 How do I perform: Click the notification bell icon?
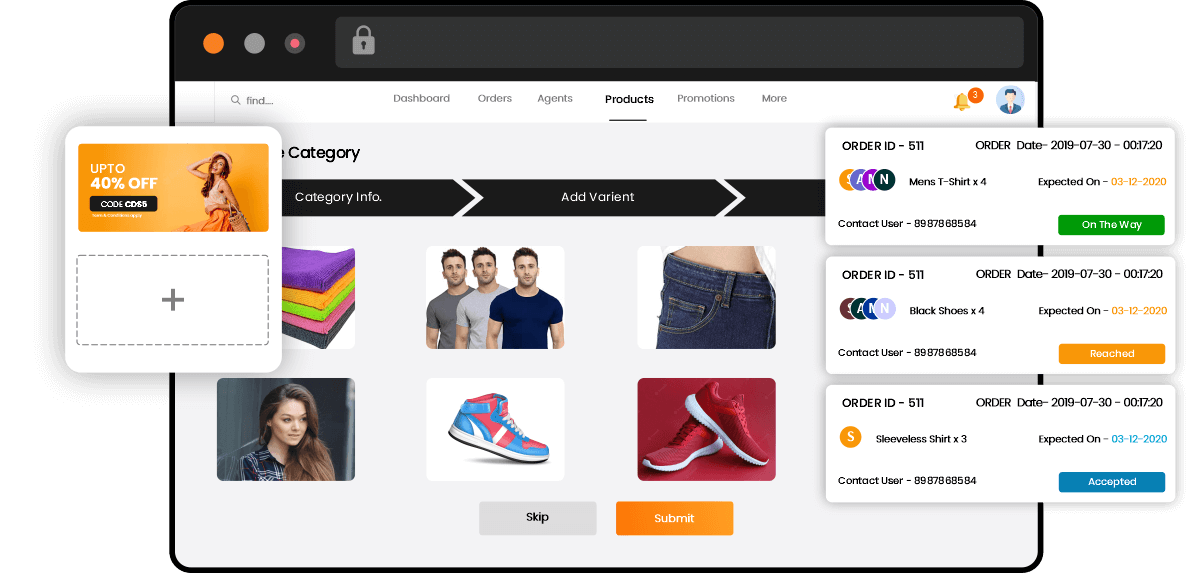(962, 102)
